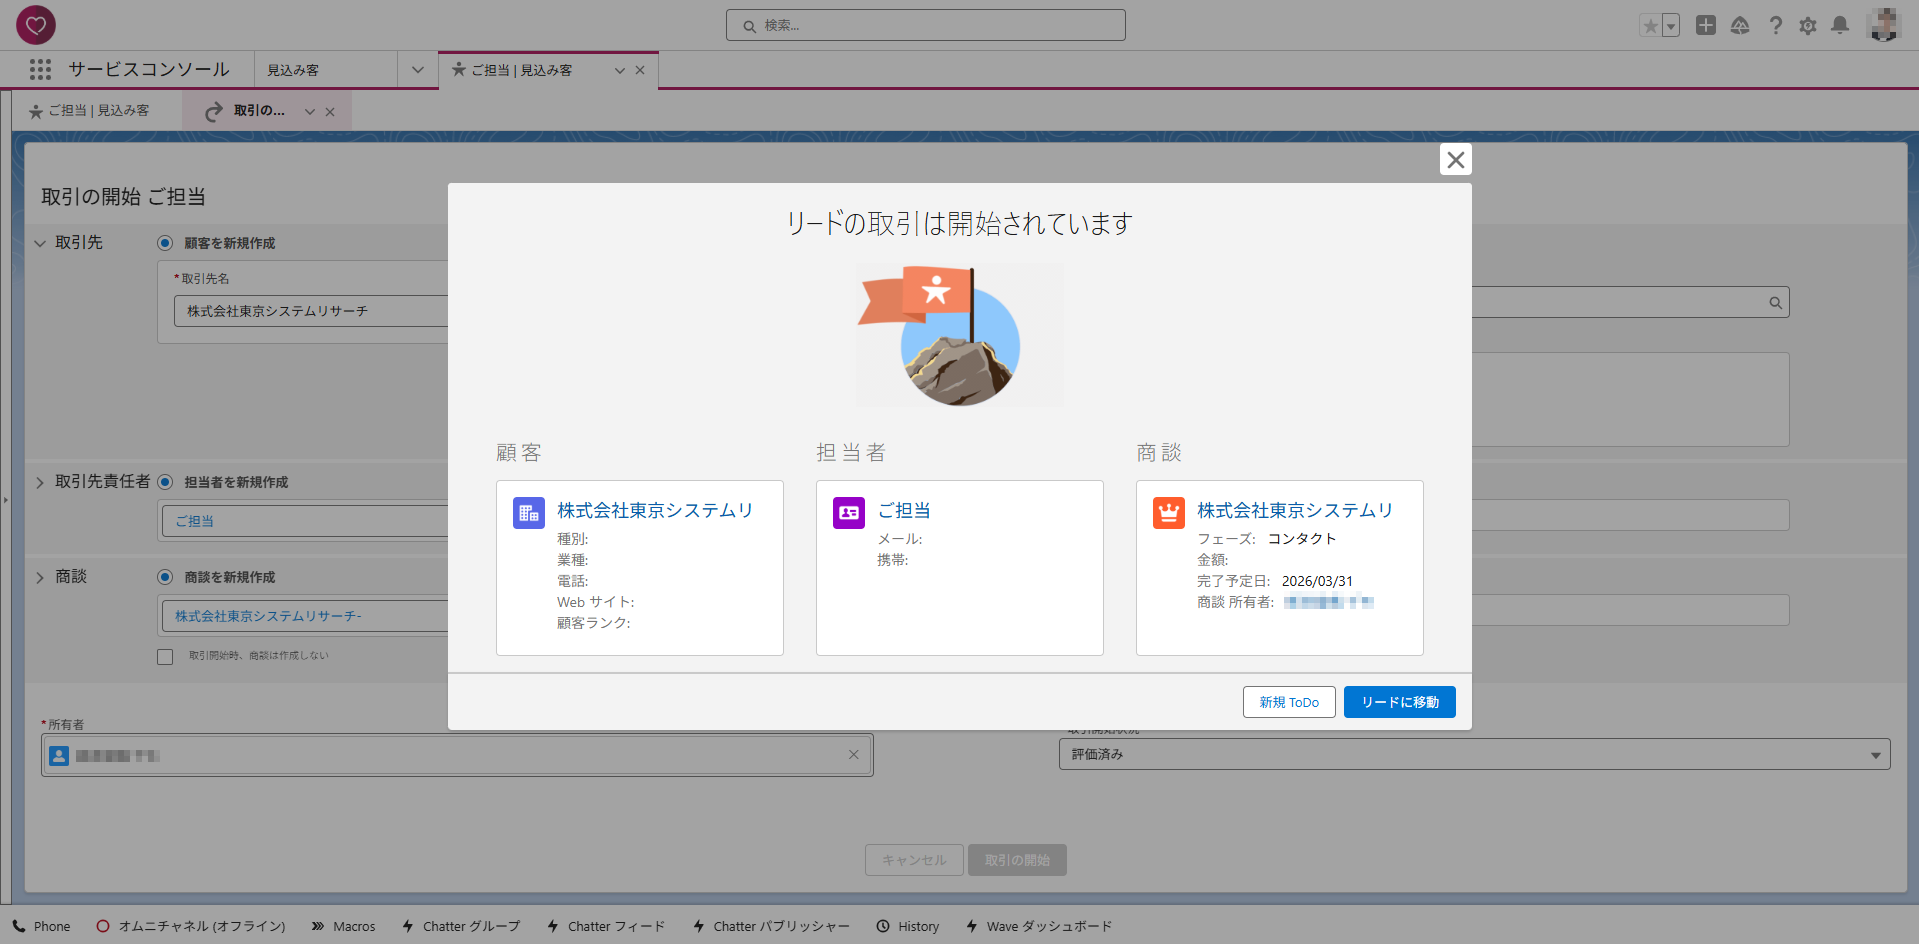
Task: Open Phone in the utility bar
Action: point(42,926)
